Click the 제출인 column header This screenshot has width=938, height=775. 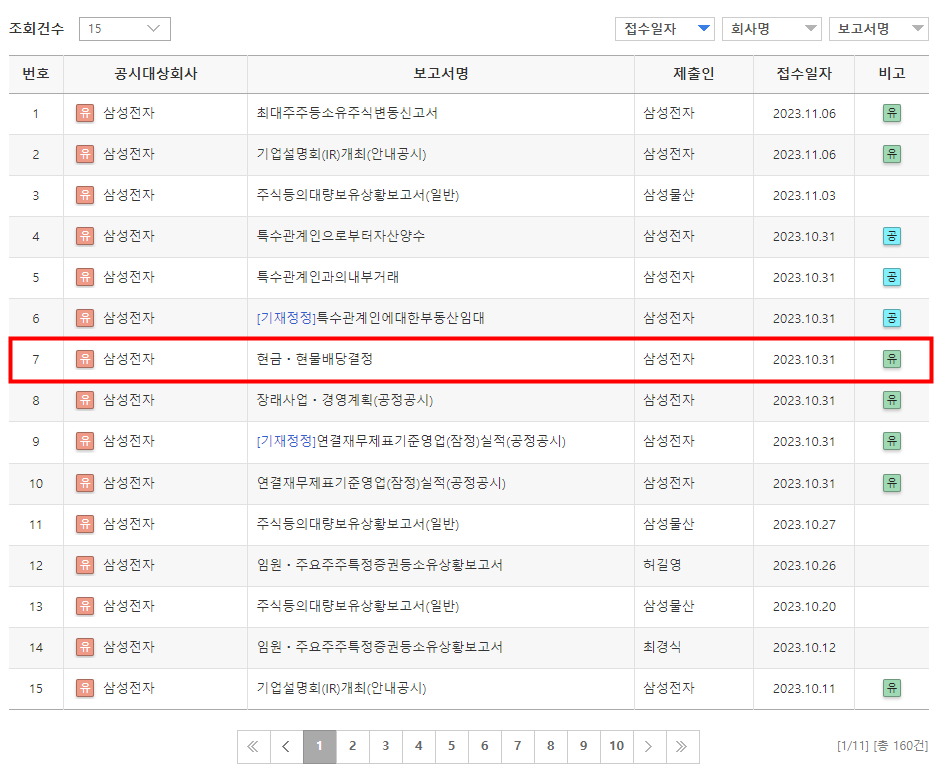(x=694, y=74)
